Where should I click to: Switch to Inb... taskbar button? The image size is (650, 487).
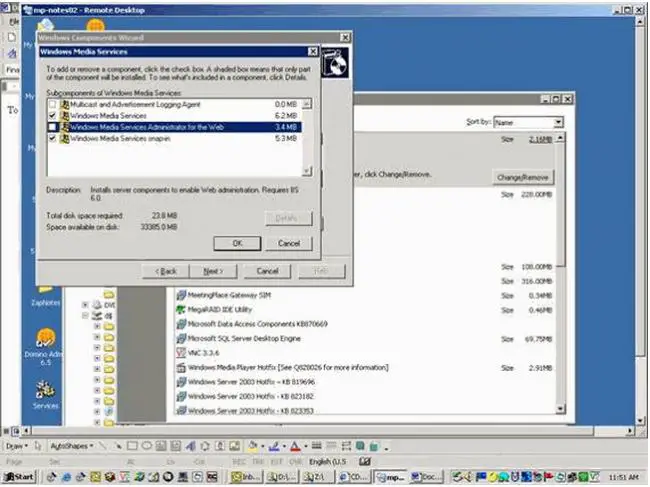tap(247, 477)
